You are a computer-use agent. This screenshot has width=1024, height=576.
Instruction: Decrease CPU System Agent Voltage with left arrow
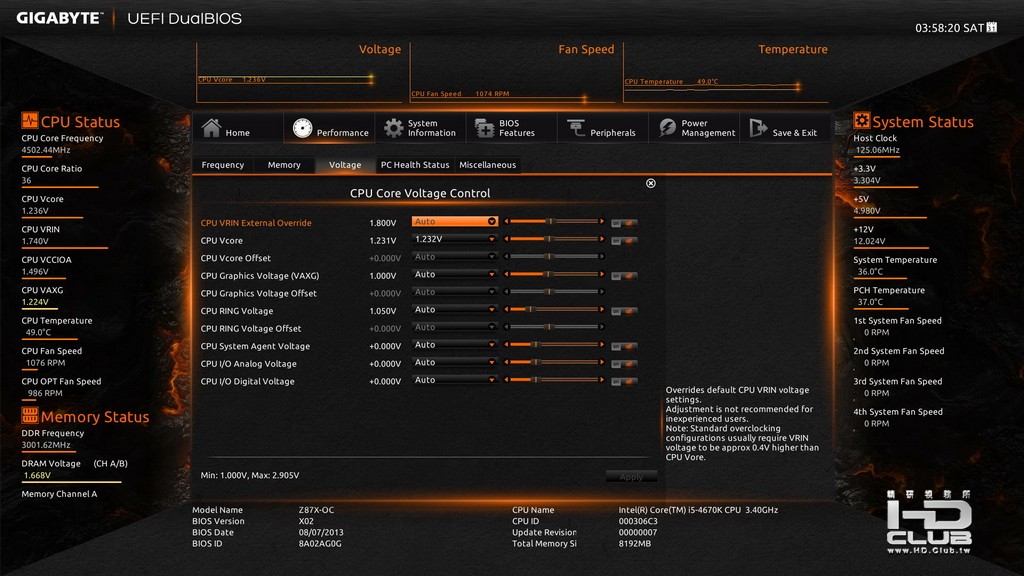pyautogui.click(x=506, y=345)
